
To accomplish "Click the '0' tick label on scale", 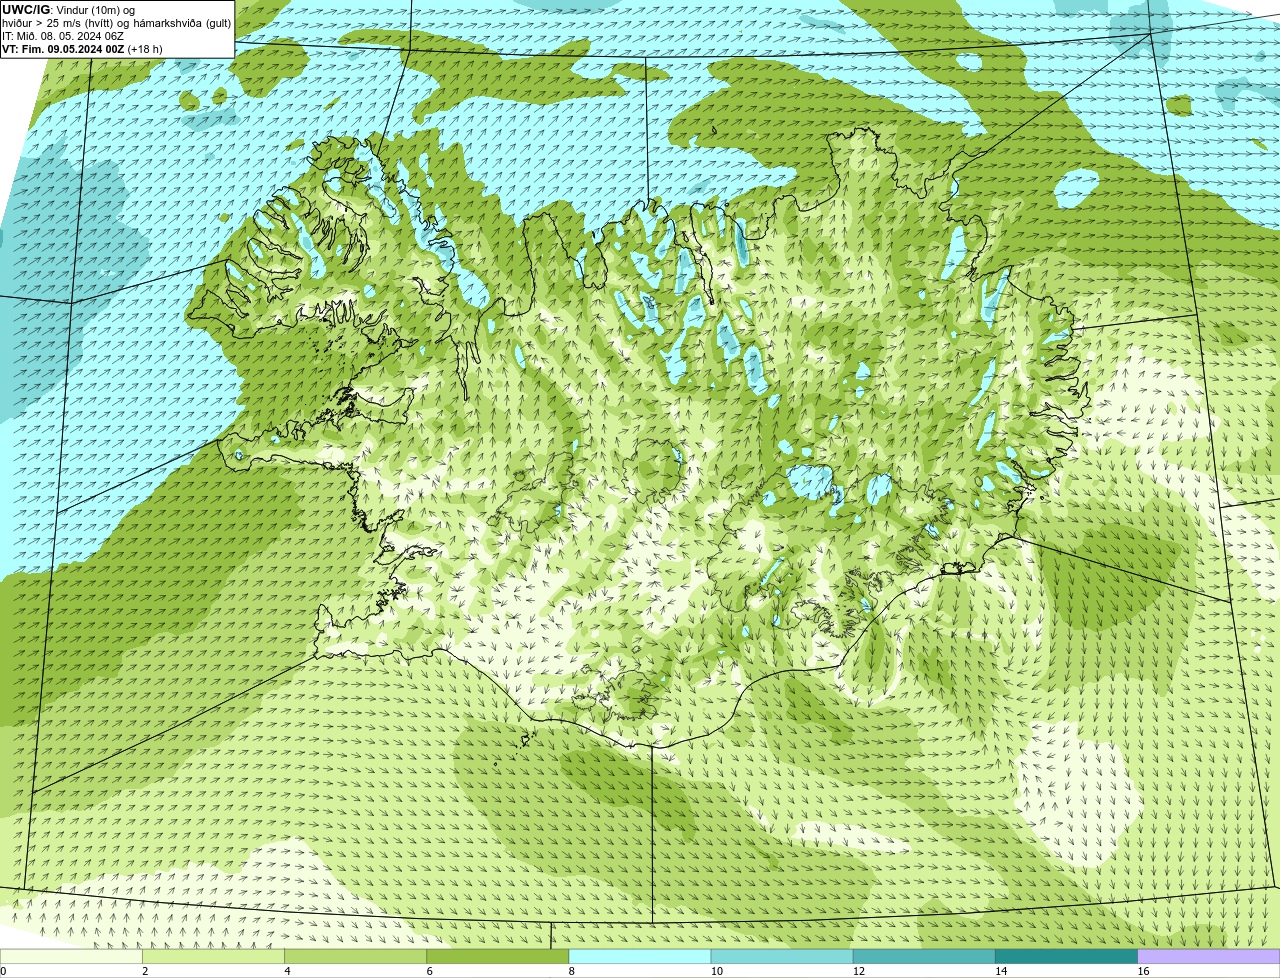I will click(3, 971).
